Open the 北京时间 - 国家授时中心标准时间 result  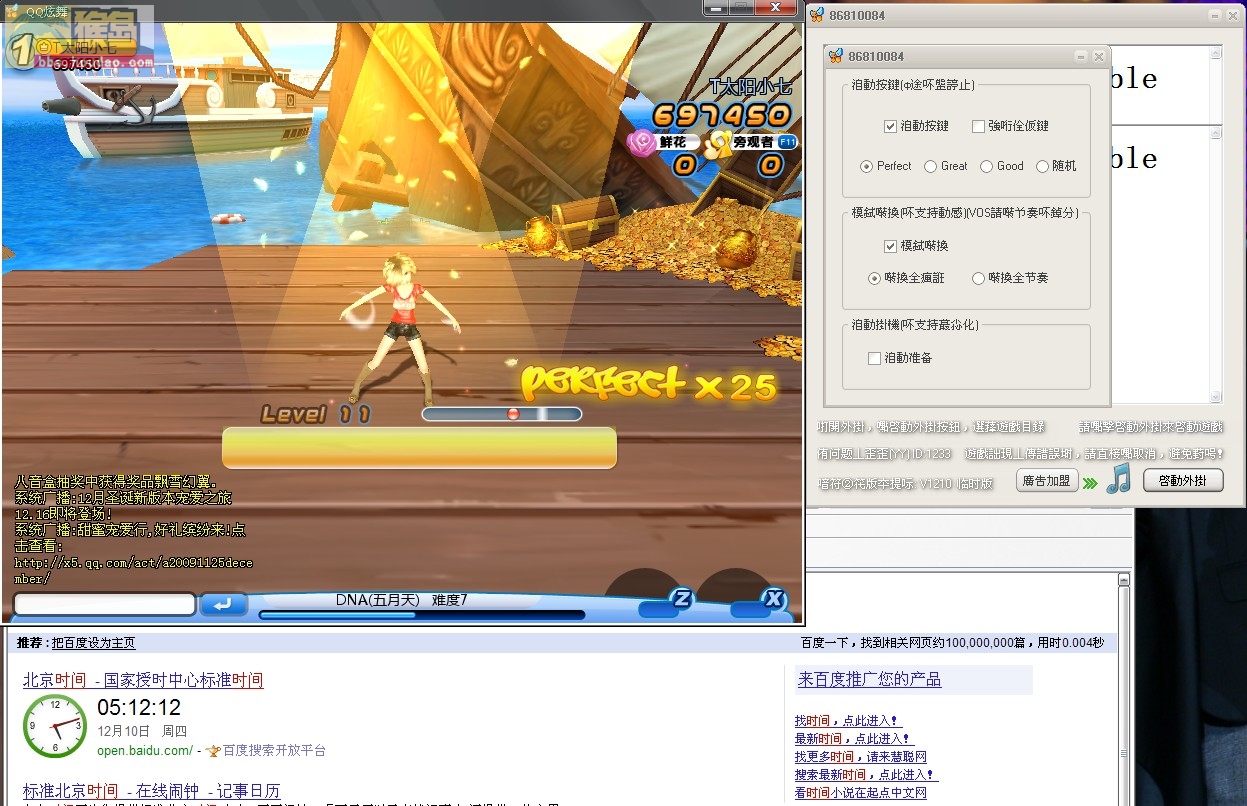pos(143,680)
